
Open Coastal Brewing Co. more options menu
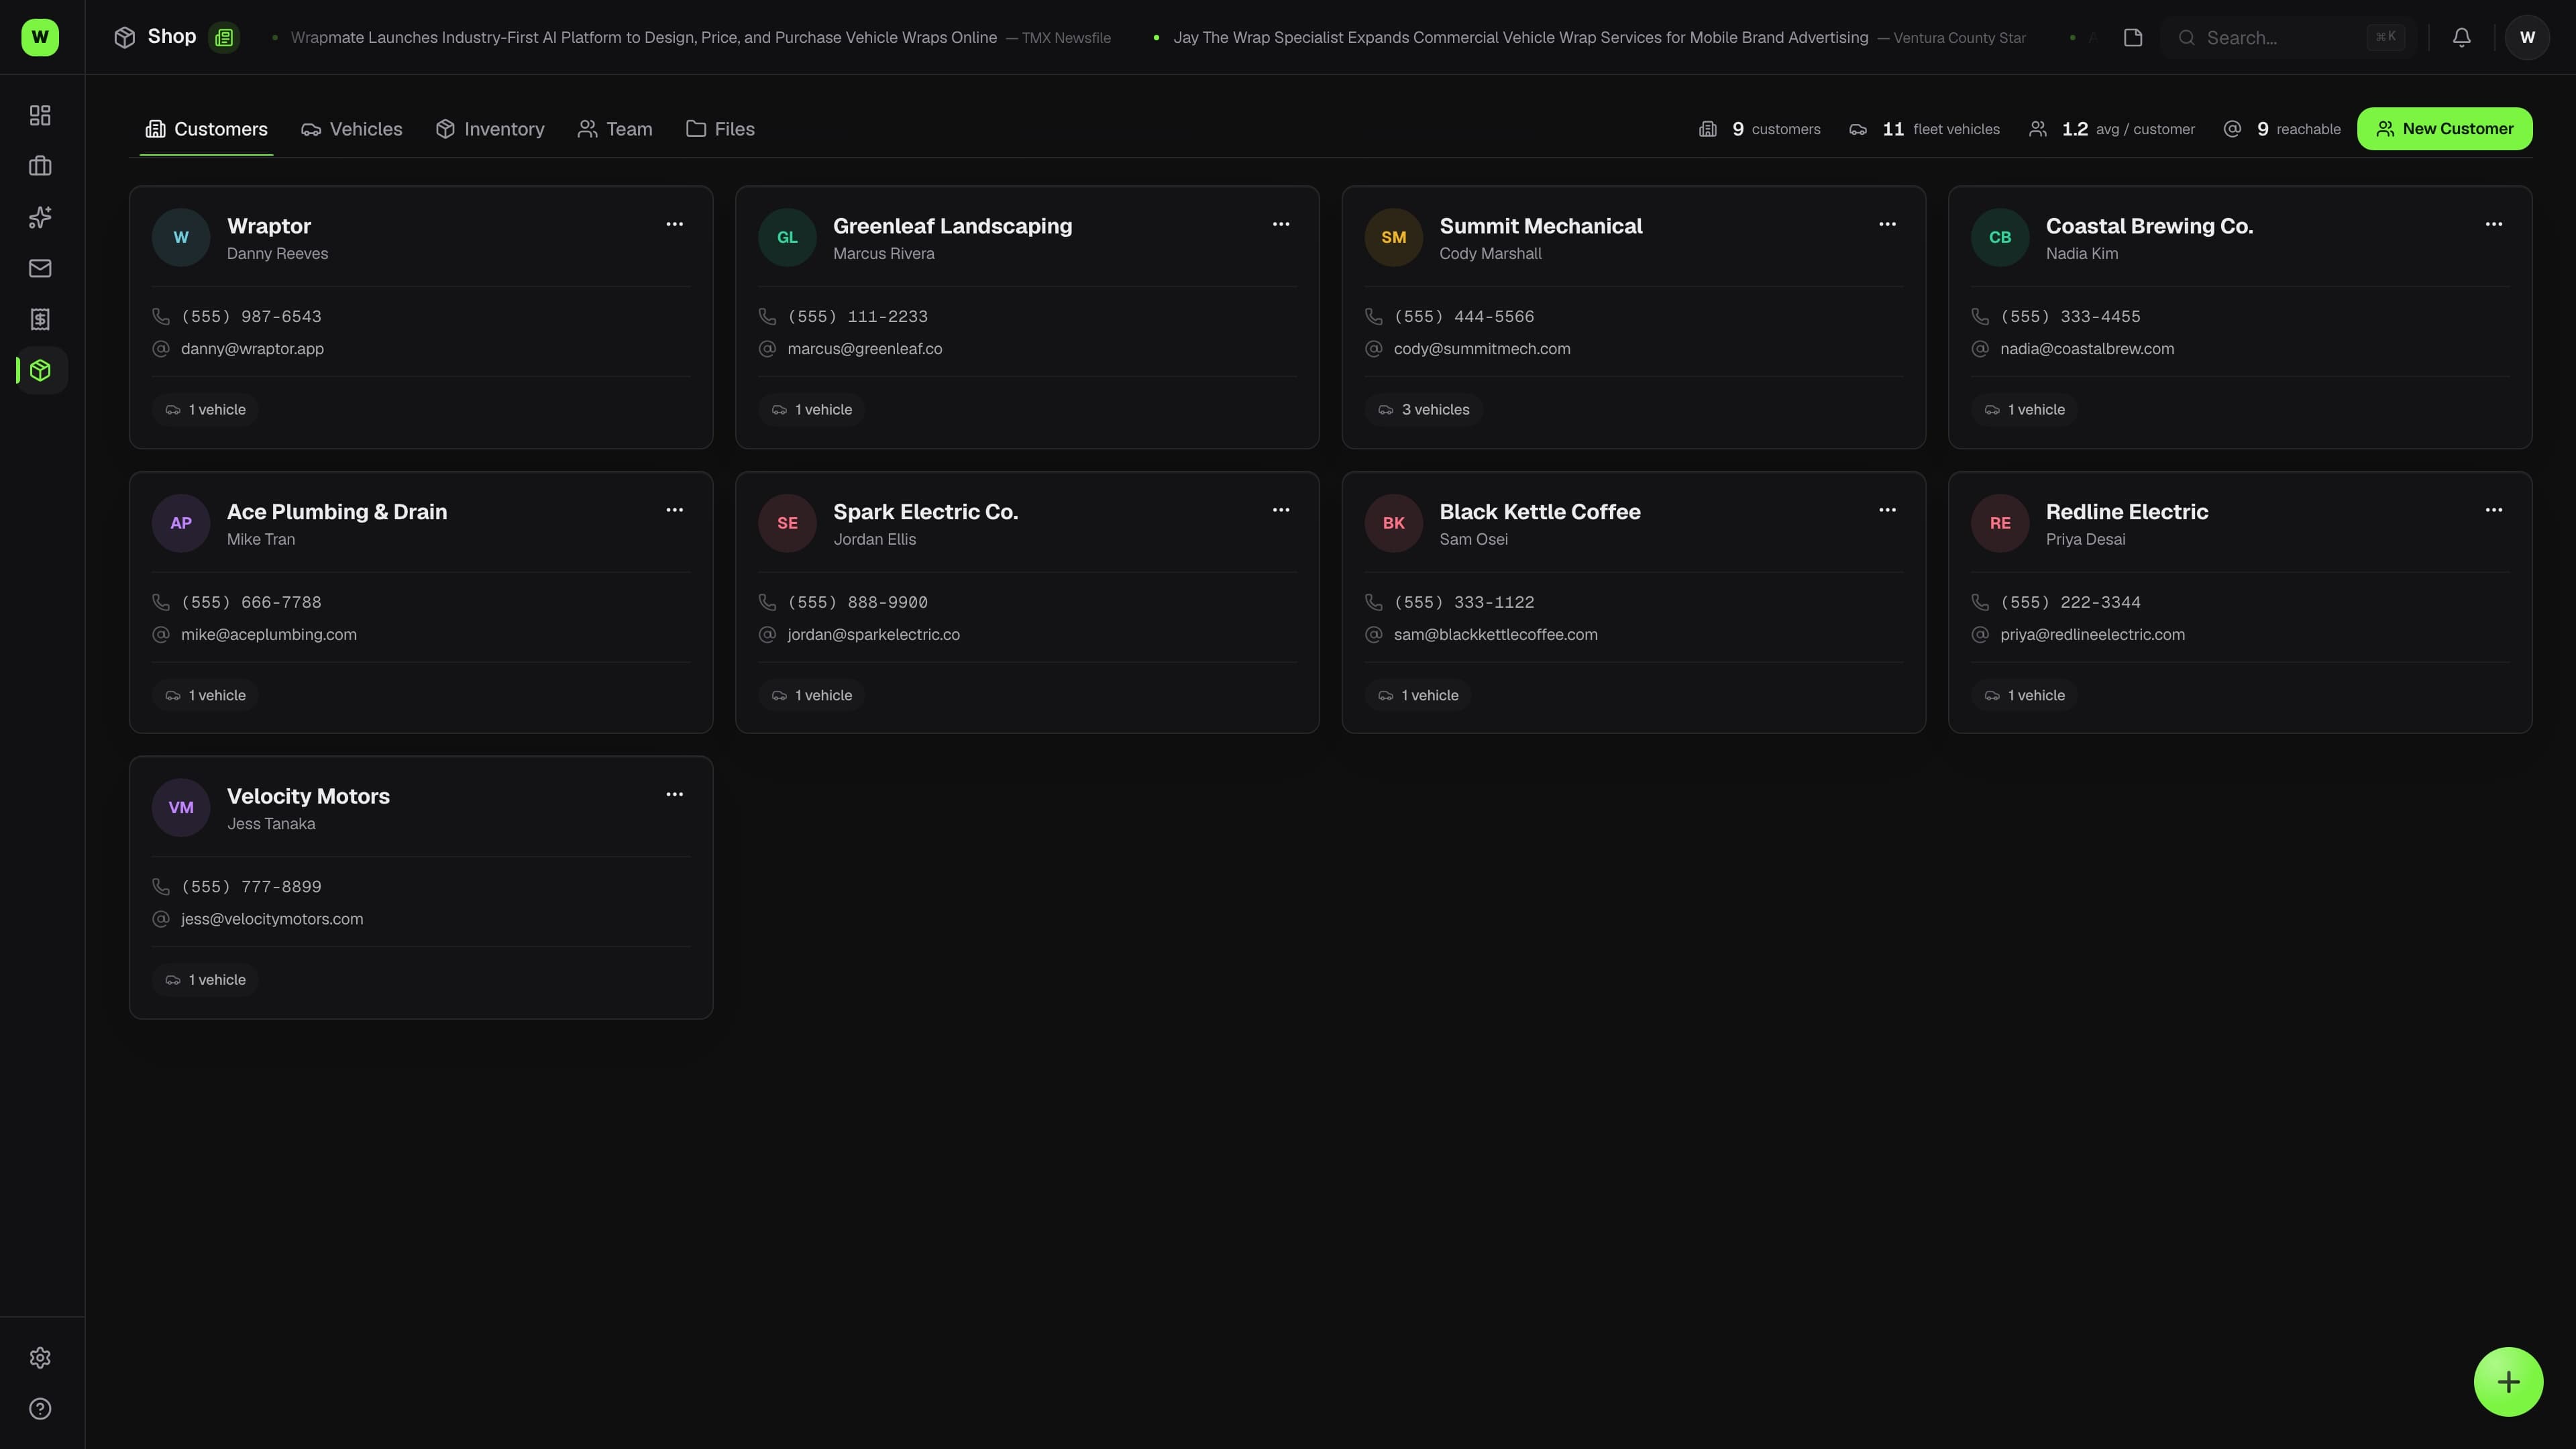[2494, 224]
